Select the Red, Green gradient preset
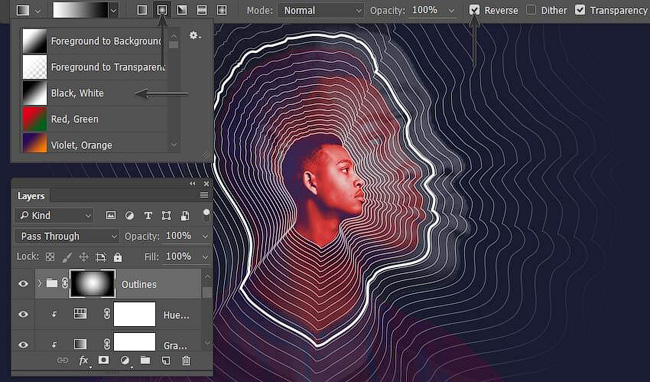 pos(95,119)
